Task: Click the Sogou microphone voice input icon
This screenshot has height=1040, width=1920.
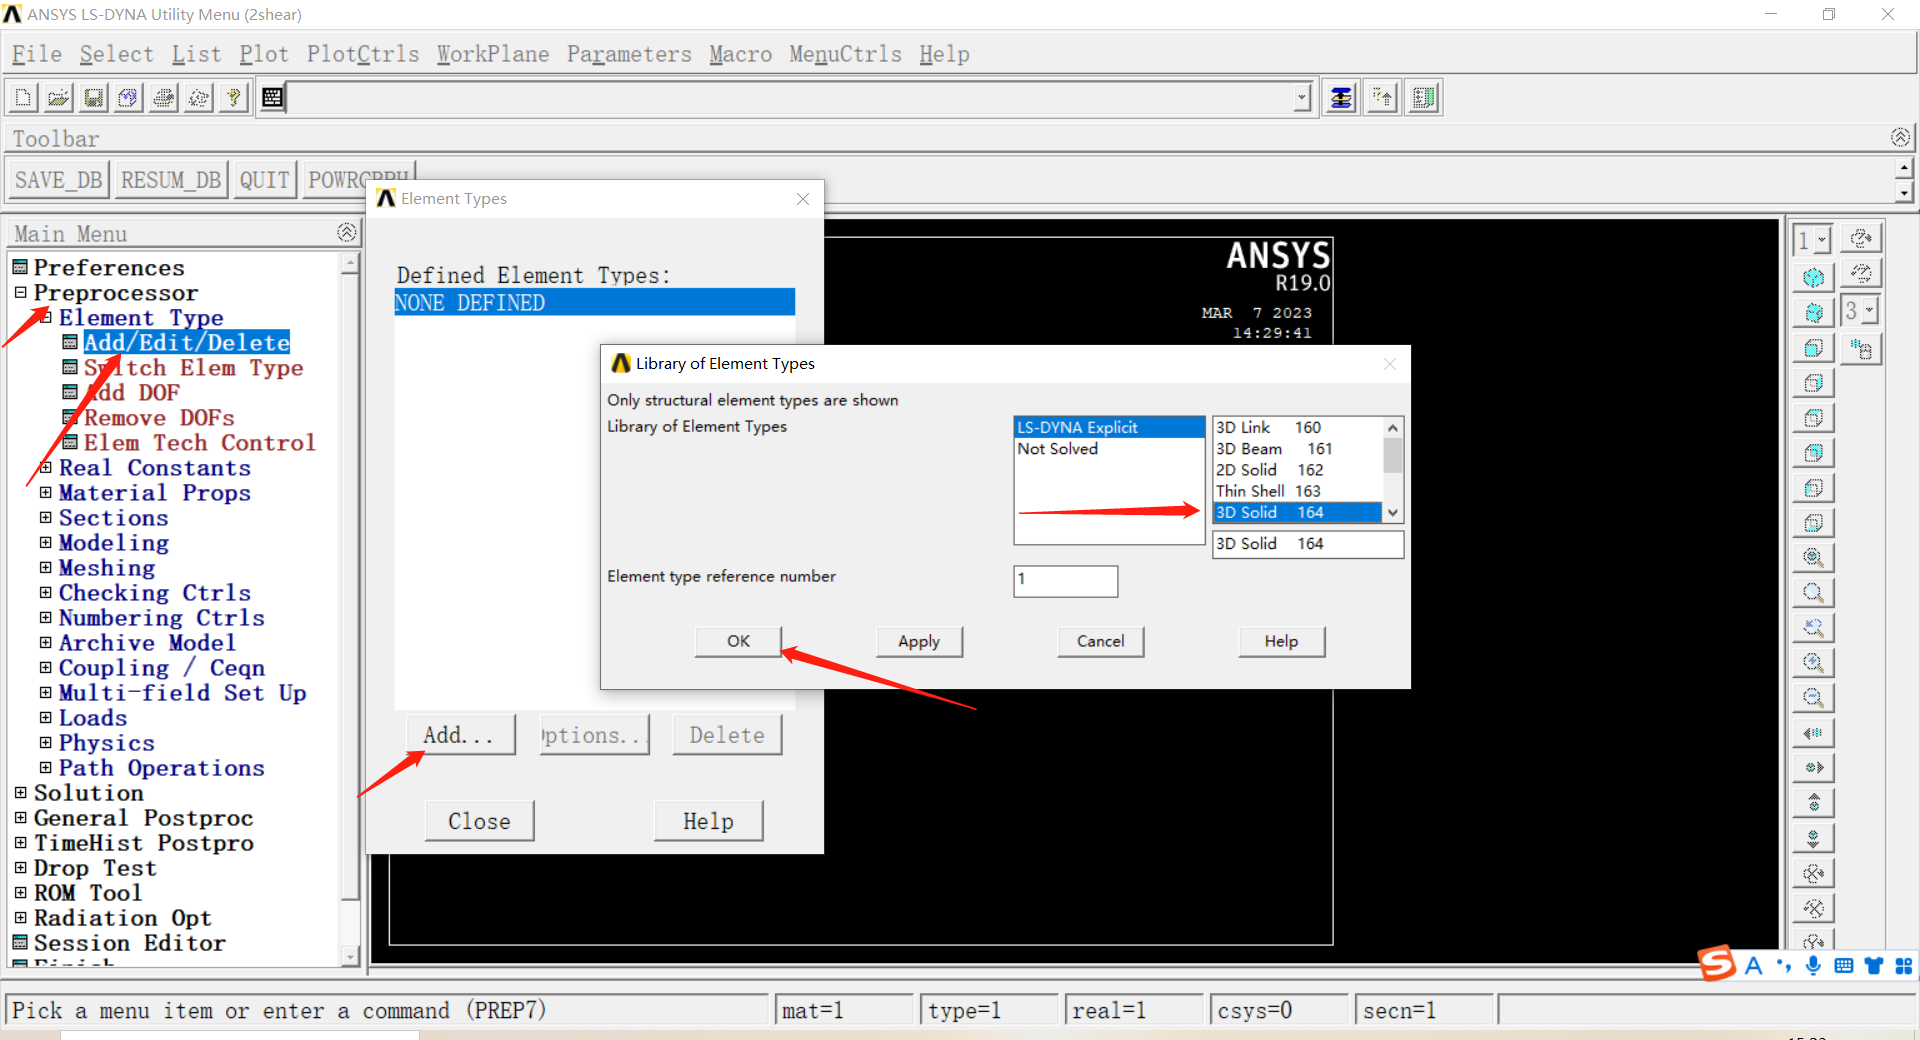Action: [x=1813, y=965]
